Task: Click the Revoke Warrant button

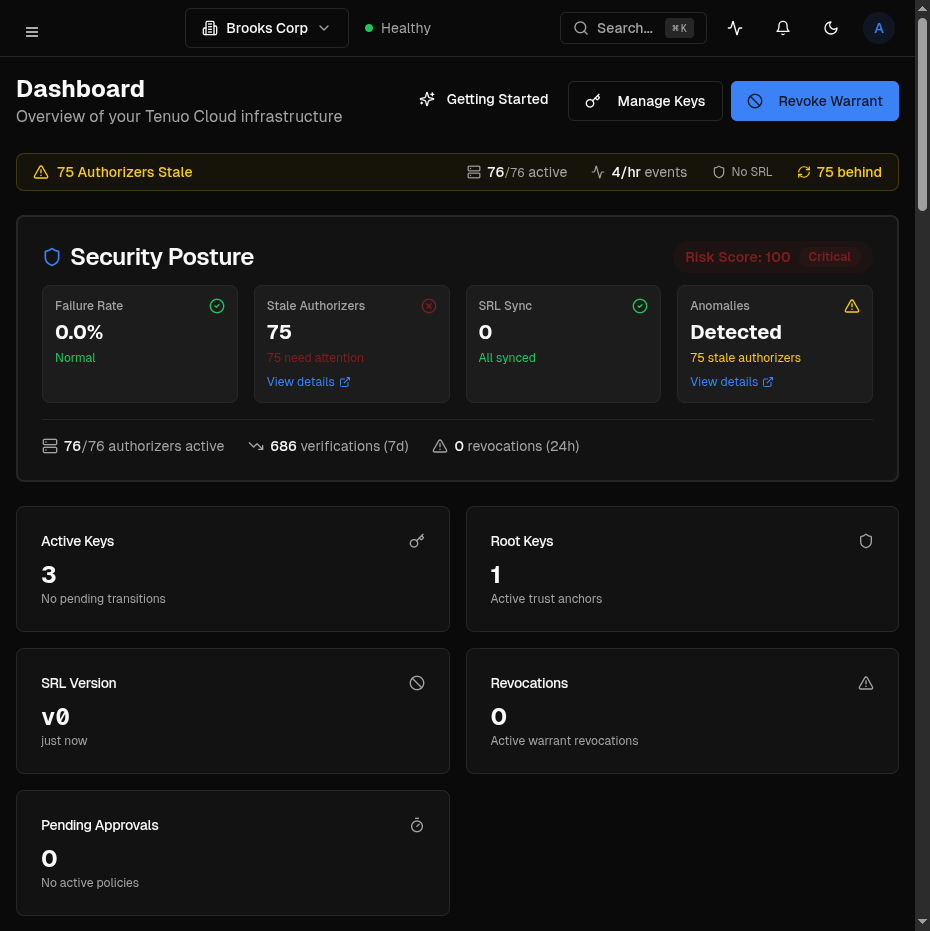Action: pyautogui.click(x=814, y=101)
